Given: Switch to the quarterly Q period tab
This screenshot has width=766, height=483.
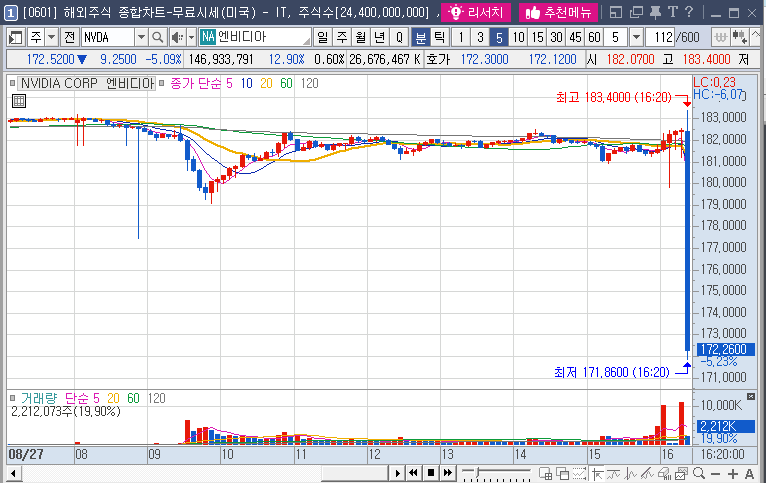Looking at the screenshot, I should [x=399, y=37].
